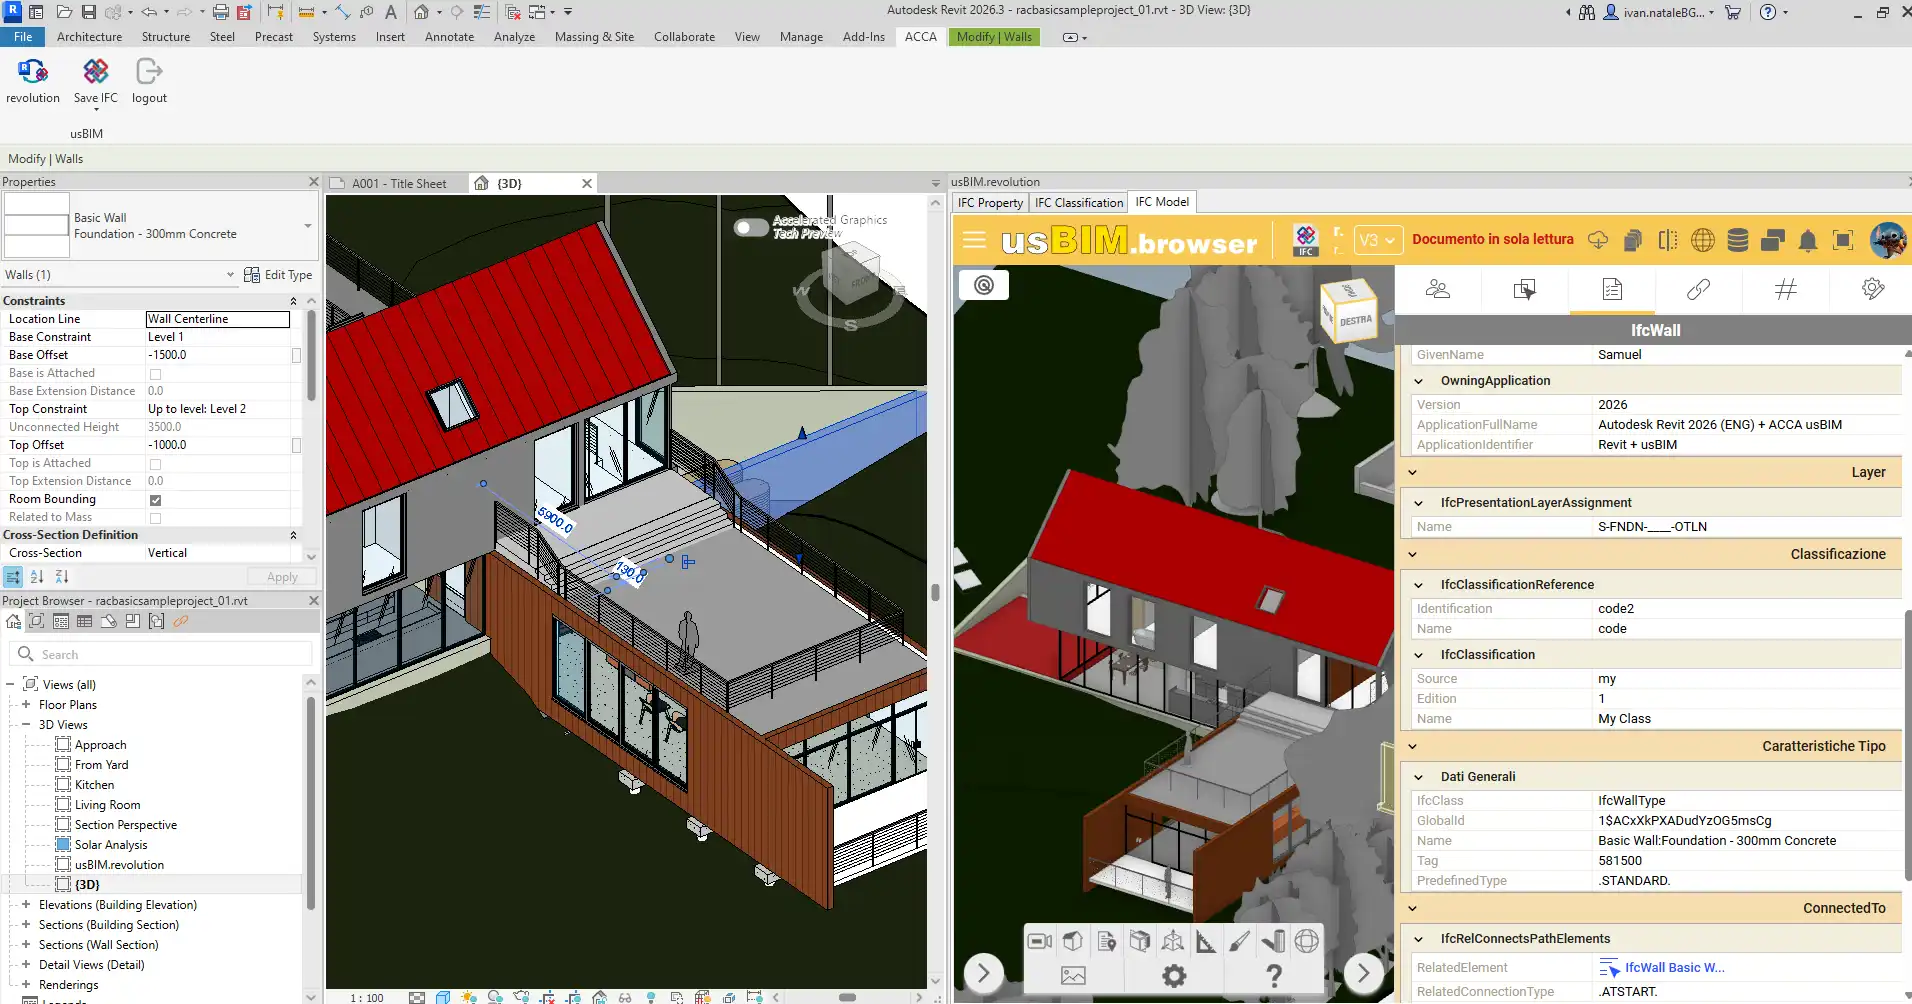Click the globe icon in usBIM header

1702,241
